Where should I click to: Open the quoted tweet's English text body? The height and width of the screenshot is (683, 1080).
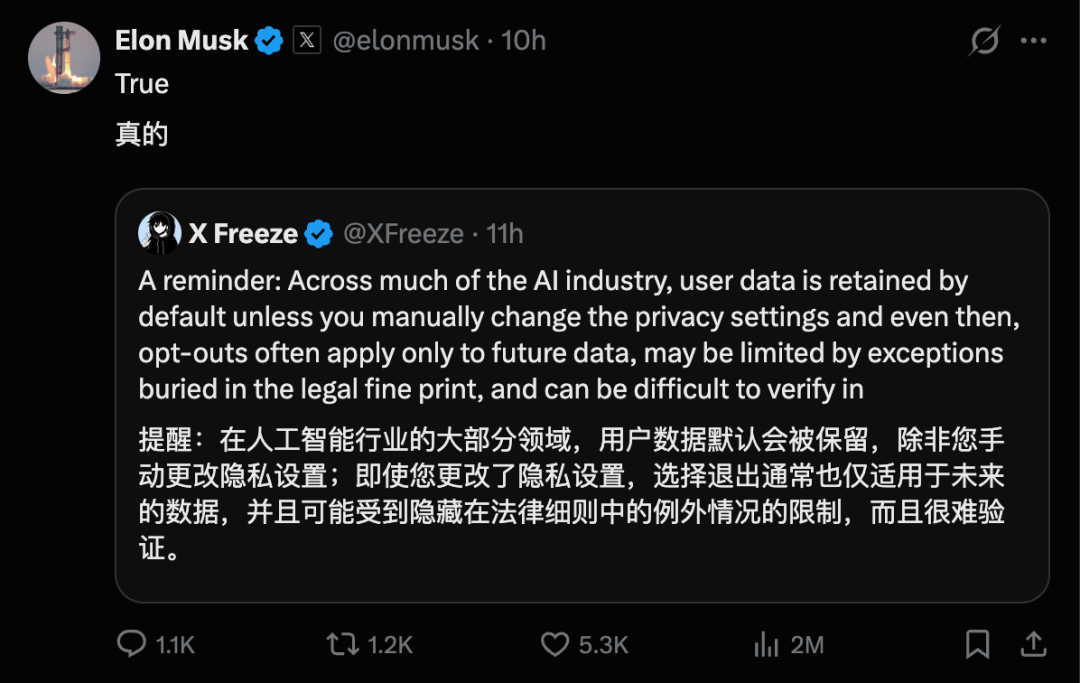coord(579,335)
